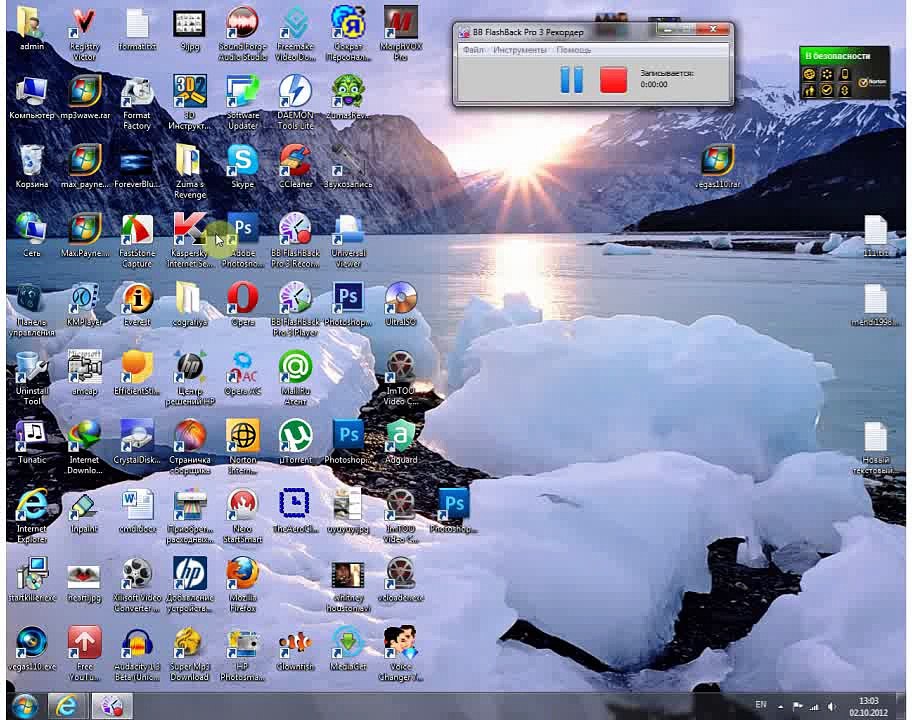Select the Adguard desktop icon
The height and width of the screenshot is (720, 912).
401,442
